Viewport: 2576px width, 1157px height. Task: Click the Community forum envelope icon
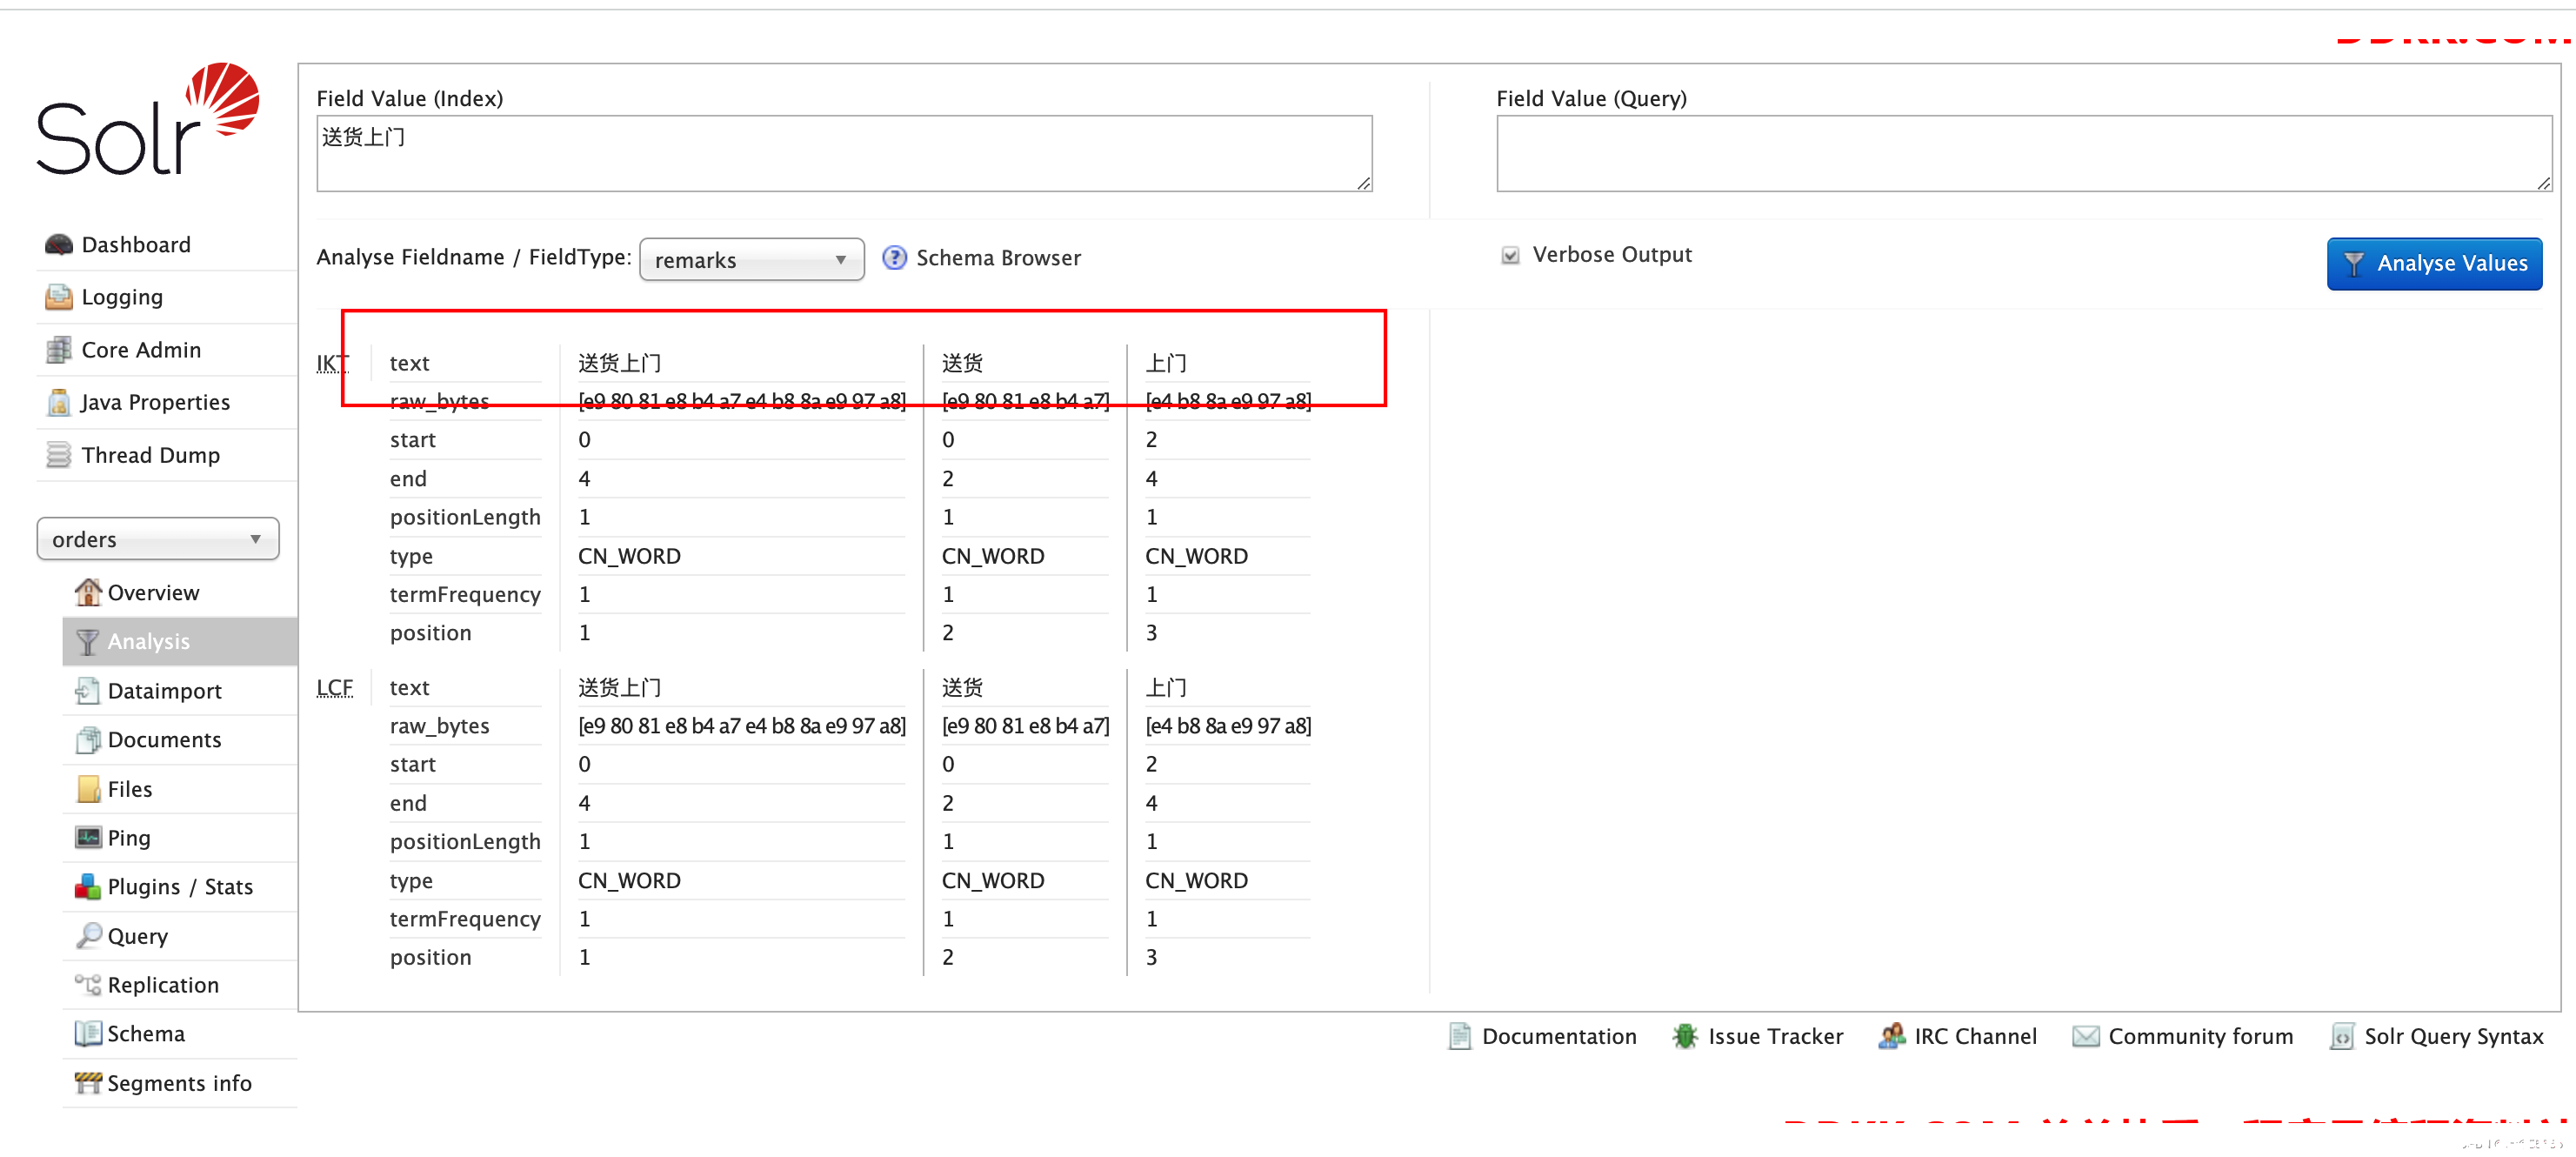click(2086, 1036)
